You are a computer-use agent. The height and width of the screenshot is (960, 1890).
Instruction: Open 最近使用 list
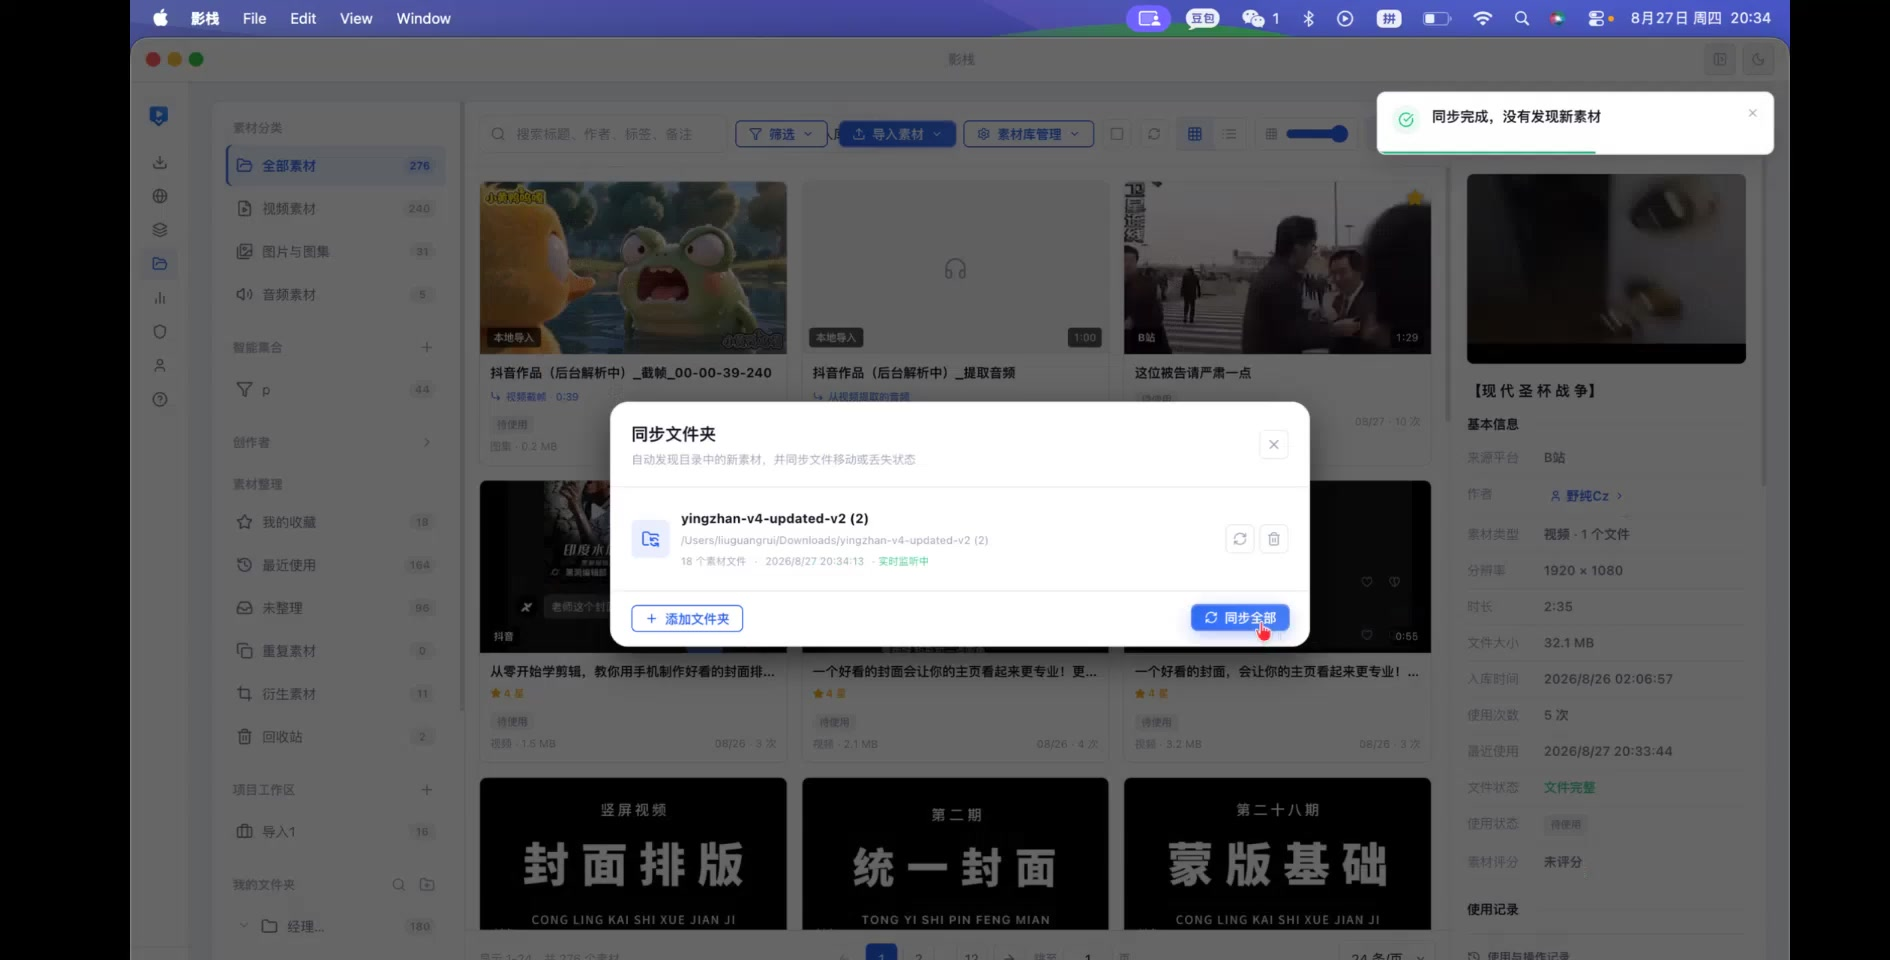(336, 565)
